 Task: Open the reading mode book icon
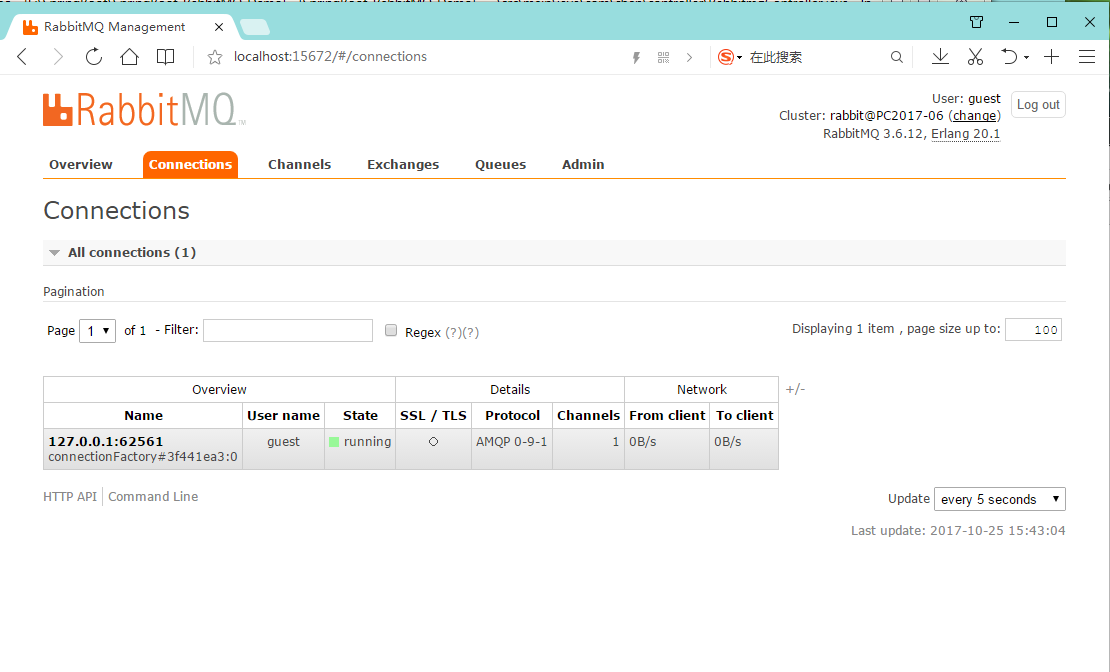(x=166, y=57)
